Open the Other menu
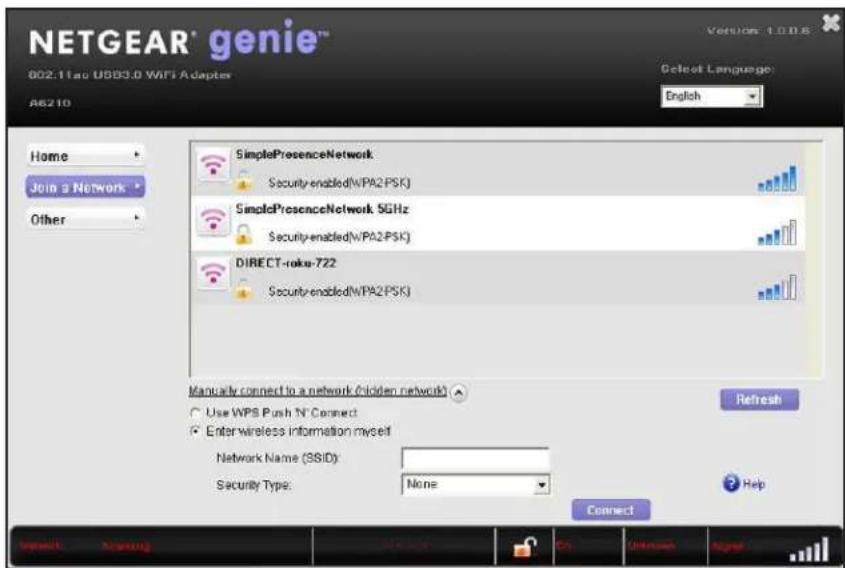The width and height of the screenshot is (845, 568). (85, 219)
